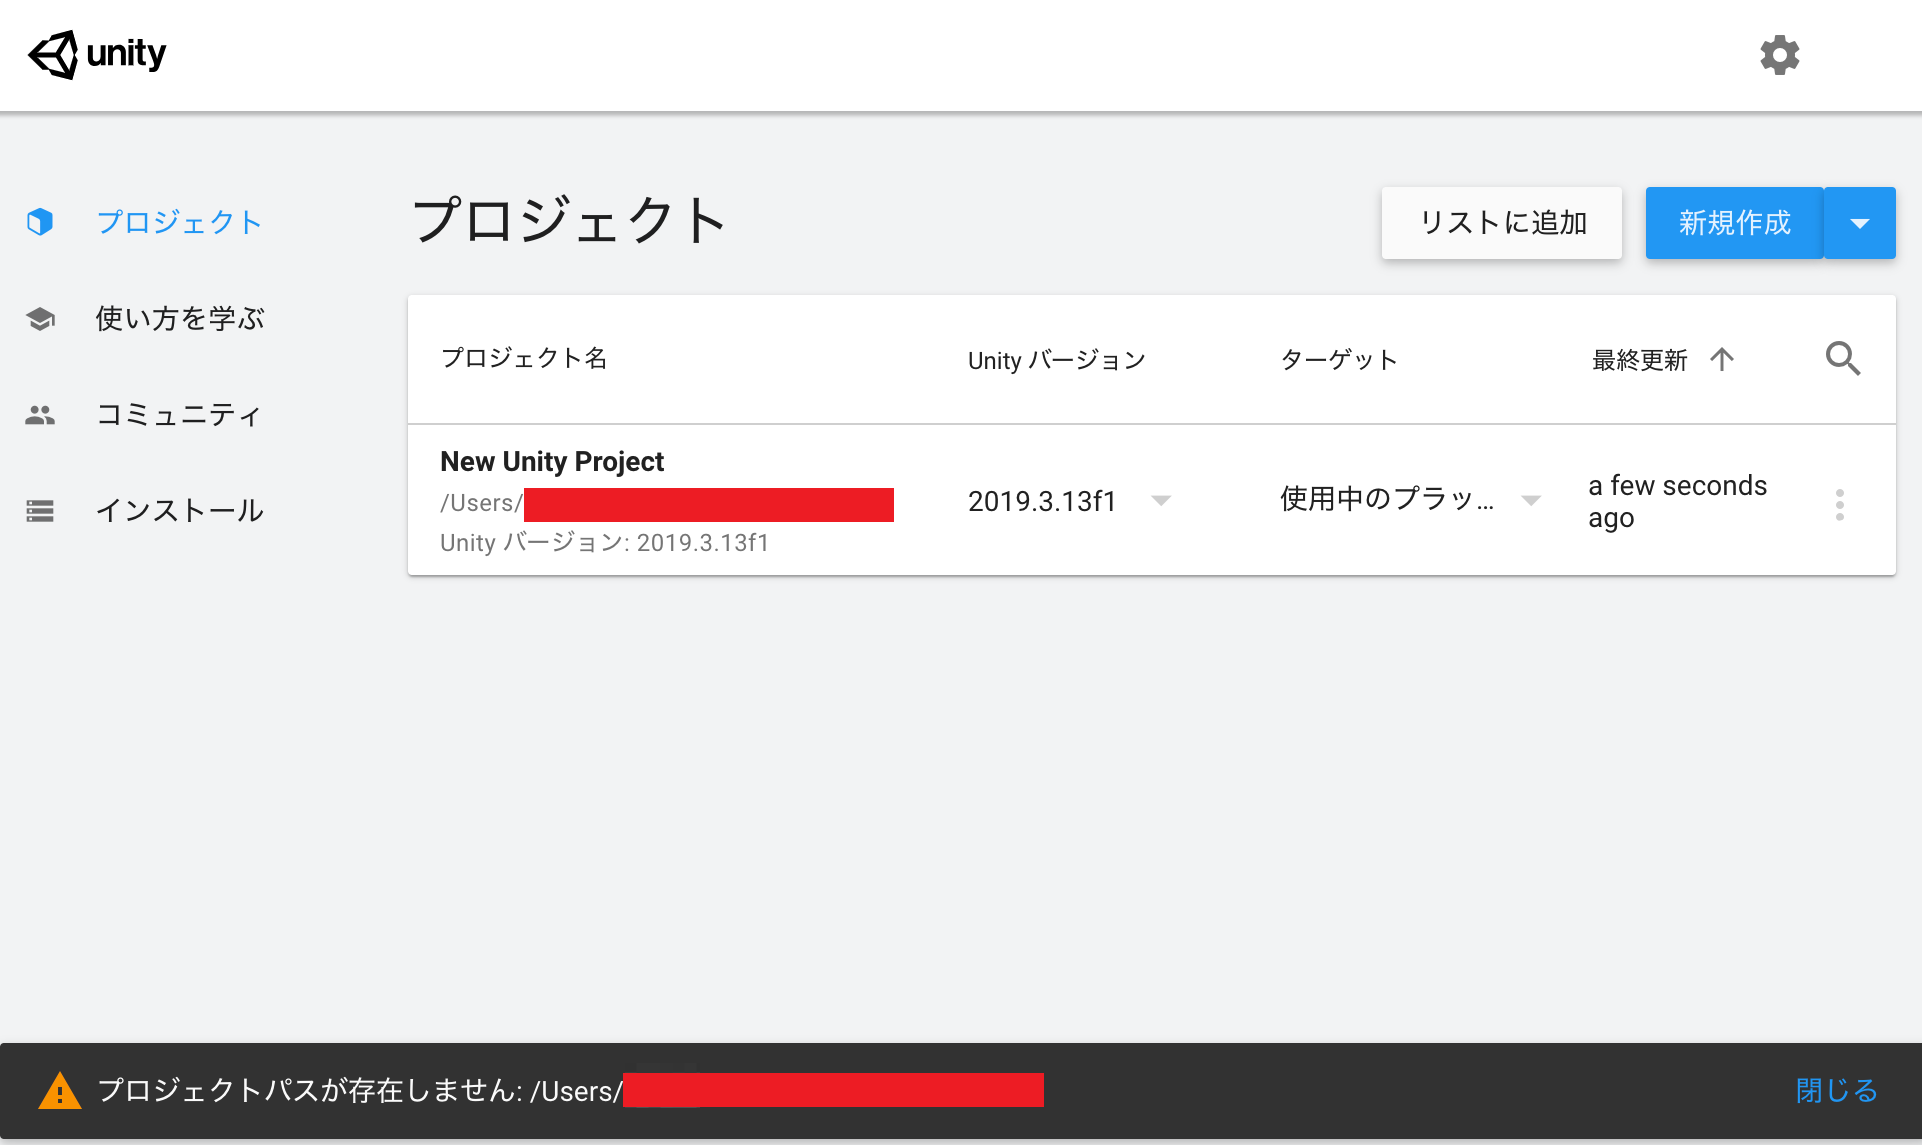Open project search with magnifier icon

click(1842, 358)
